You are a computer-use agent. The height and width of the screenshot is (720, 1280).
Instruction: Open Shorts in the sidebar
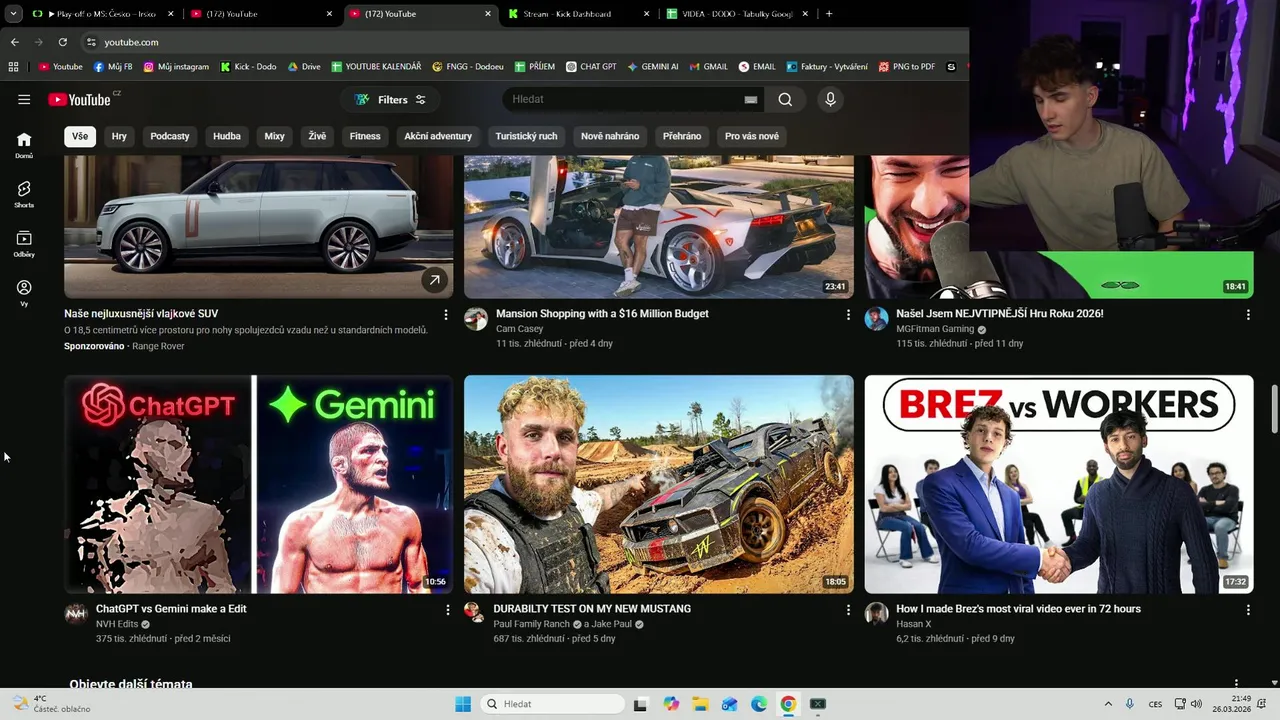tap(24, 194)
